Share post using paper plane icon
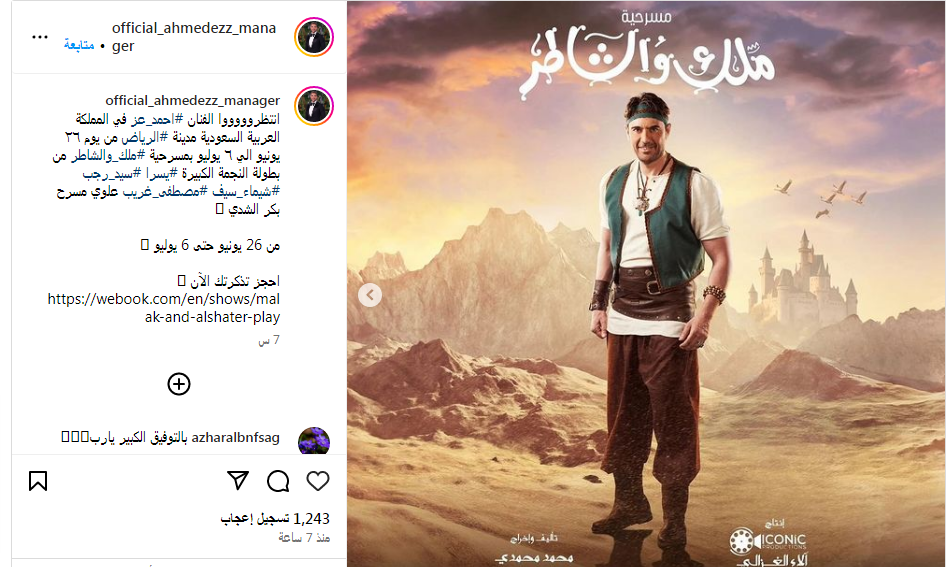Image resolution: width=947 pixels, height=567 pixels. pyautogui.click(x=238, y=481)
